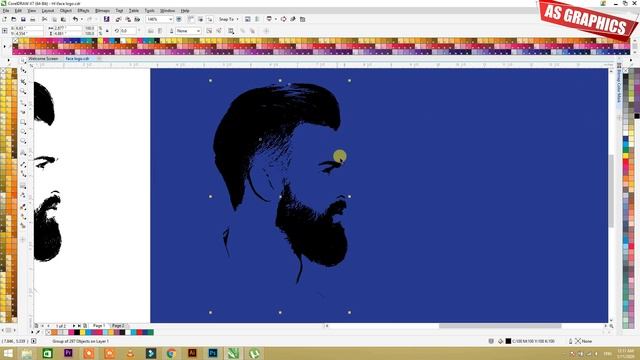
Task: Expand the Snap To dropdown
Action: click(237, 19)
